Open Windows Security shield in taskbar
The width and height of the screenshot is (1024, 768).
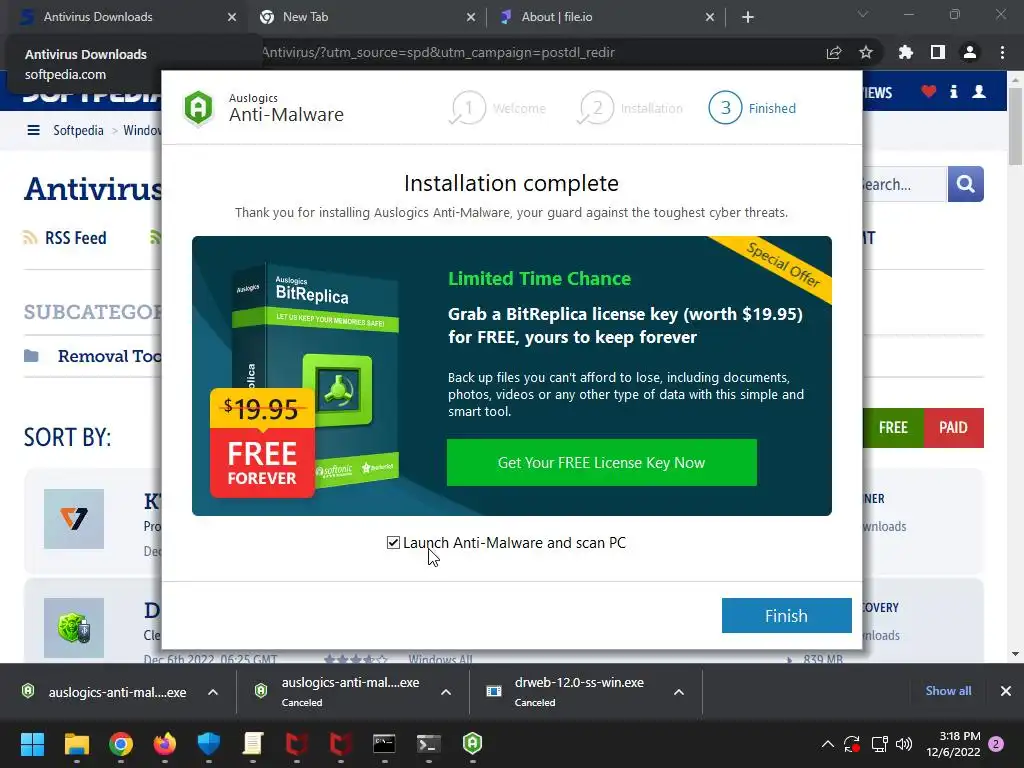pos(209,744)
